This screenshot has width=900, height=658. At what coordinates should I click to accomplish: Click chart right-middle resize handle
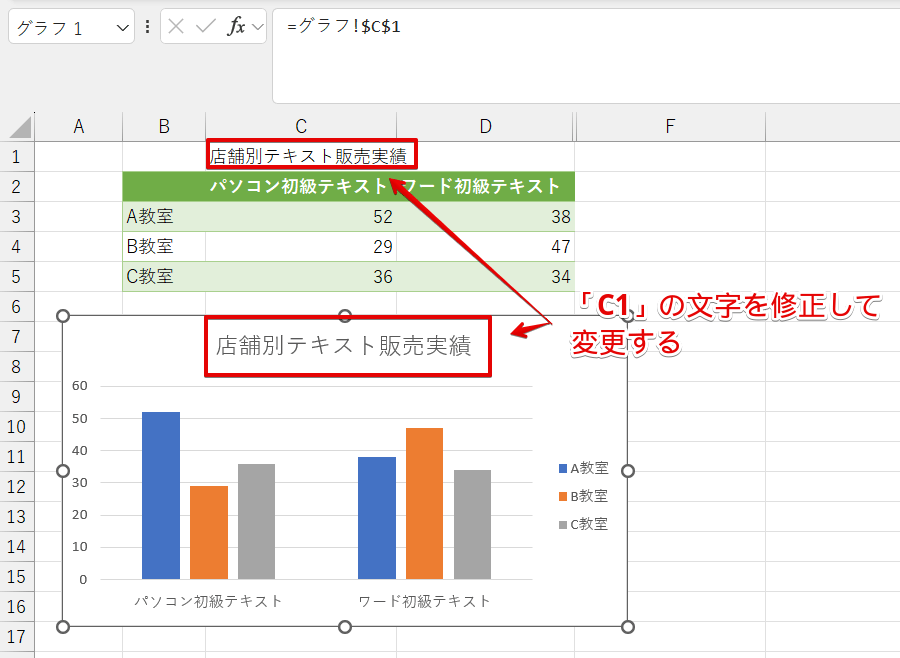(628, 471)
